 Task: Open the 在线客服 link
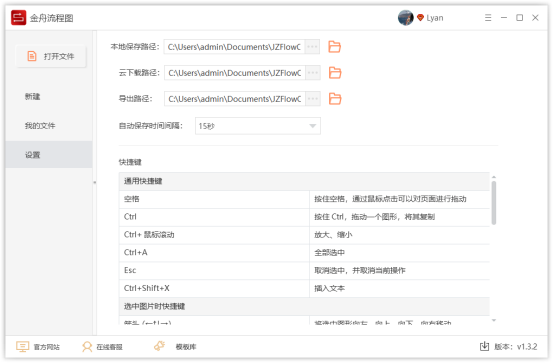109,347
